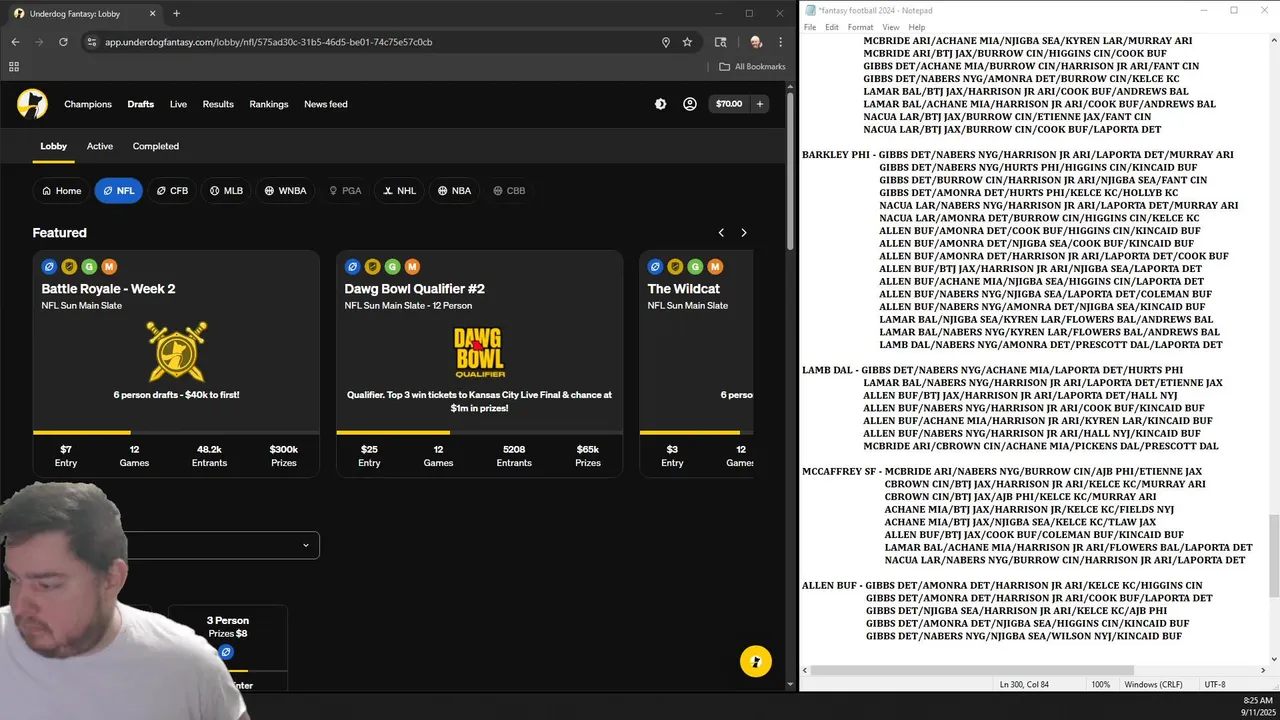Select the WNBA sport filter
The height and width of the screenshot is (720, 1280).
click(285, 191)
